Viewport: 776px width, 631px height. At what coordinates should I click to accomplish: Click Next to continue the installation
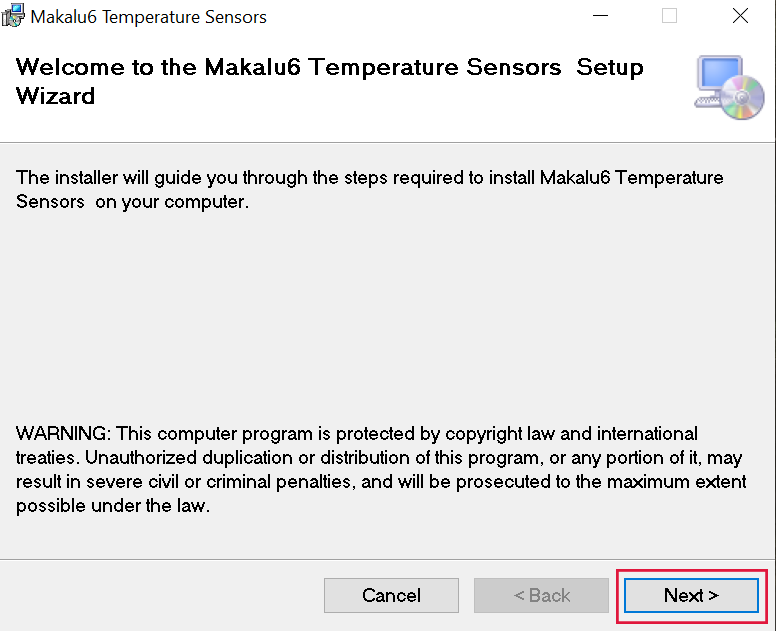[691, 595]
